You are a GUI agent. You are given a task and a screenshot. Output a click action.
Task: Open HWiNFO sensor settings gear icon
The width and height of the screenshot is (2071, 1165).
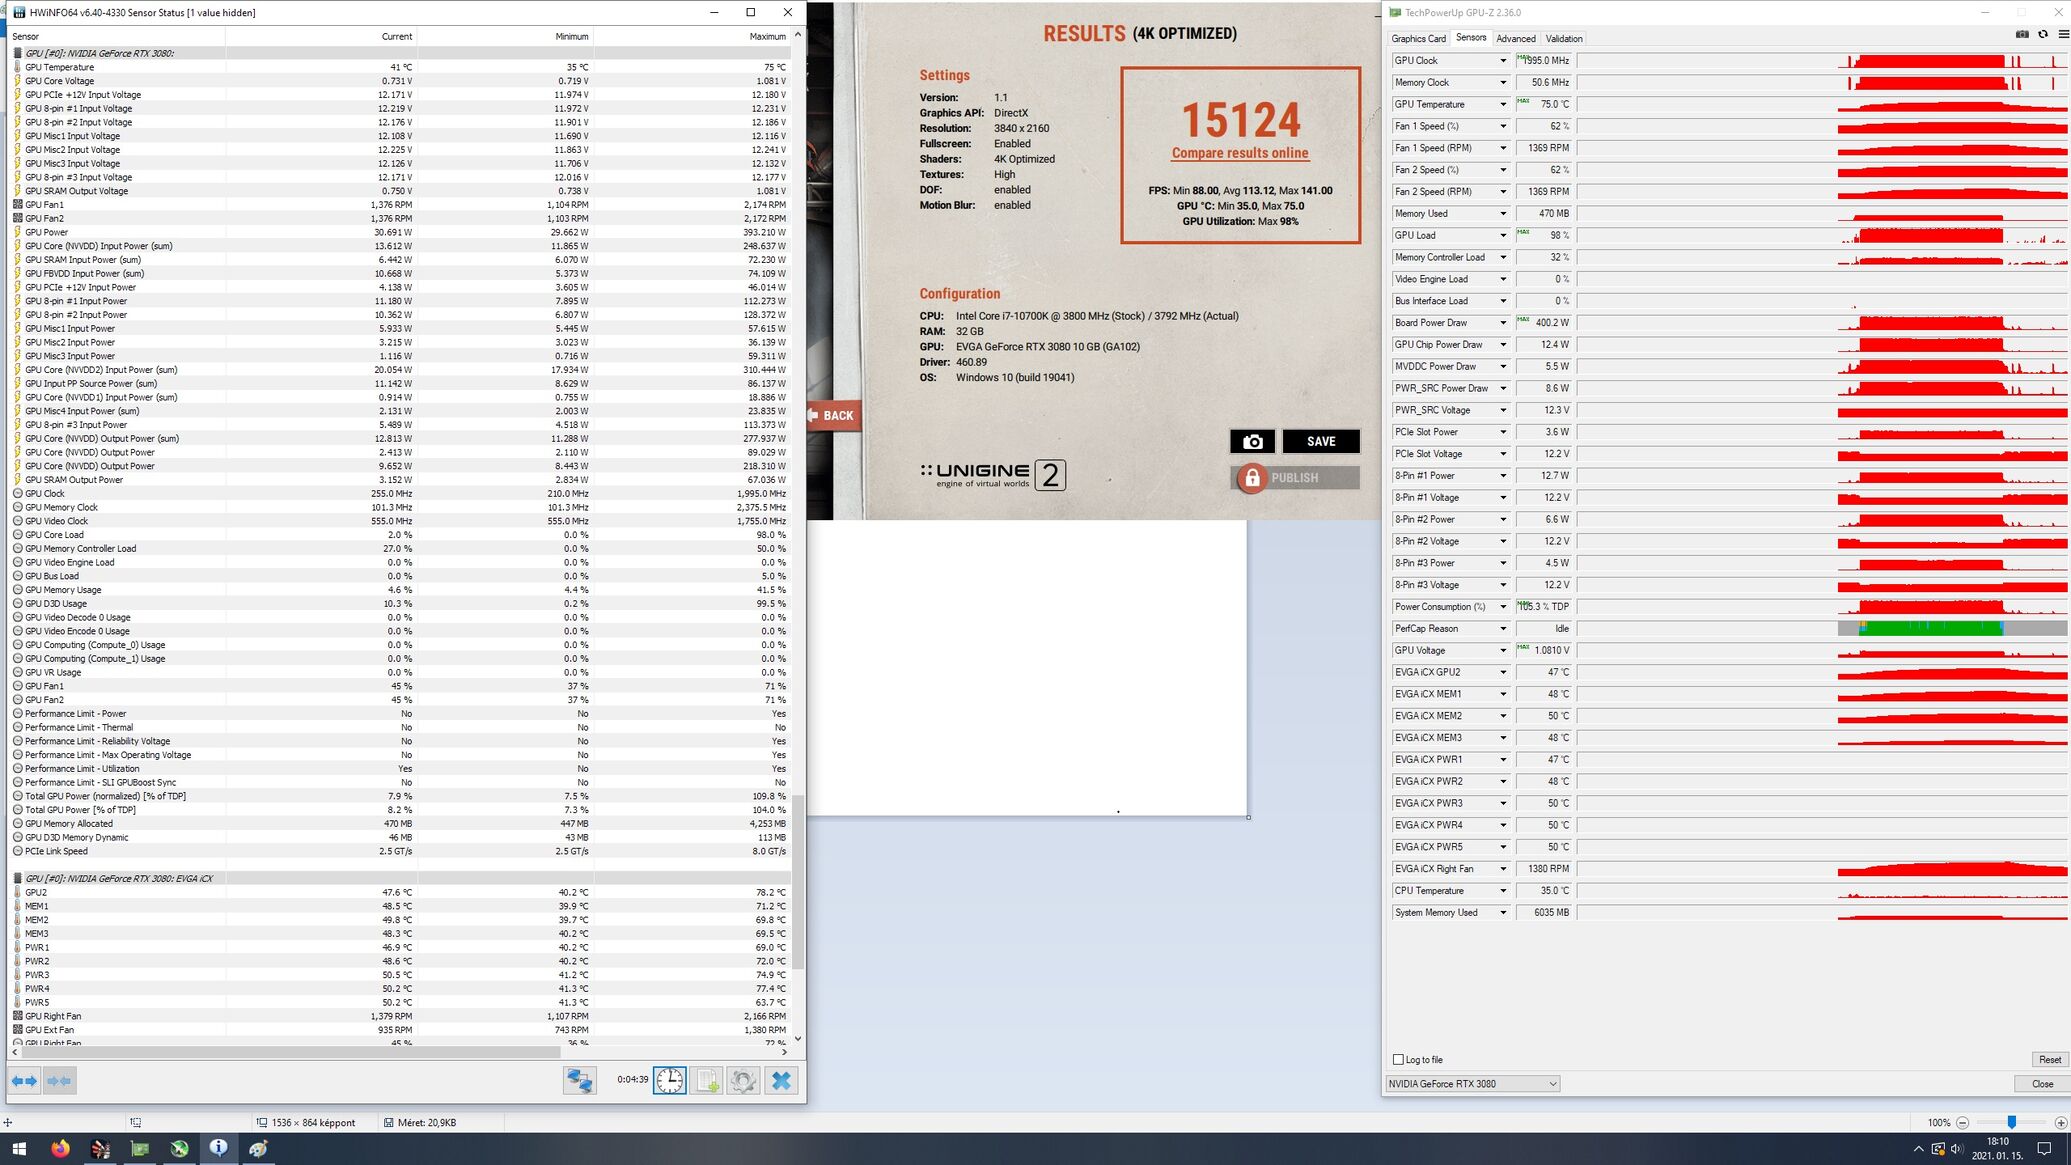coord(743,1081)
